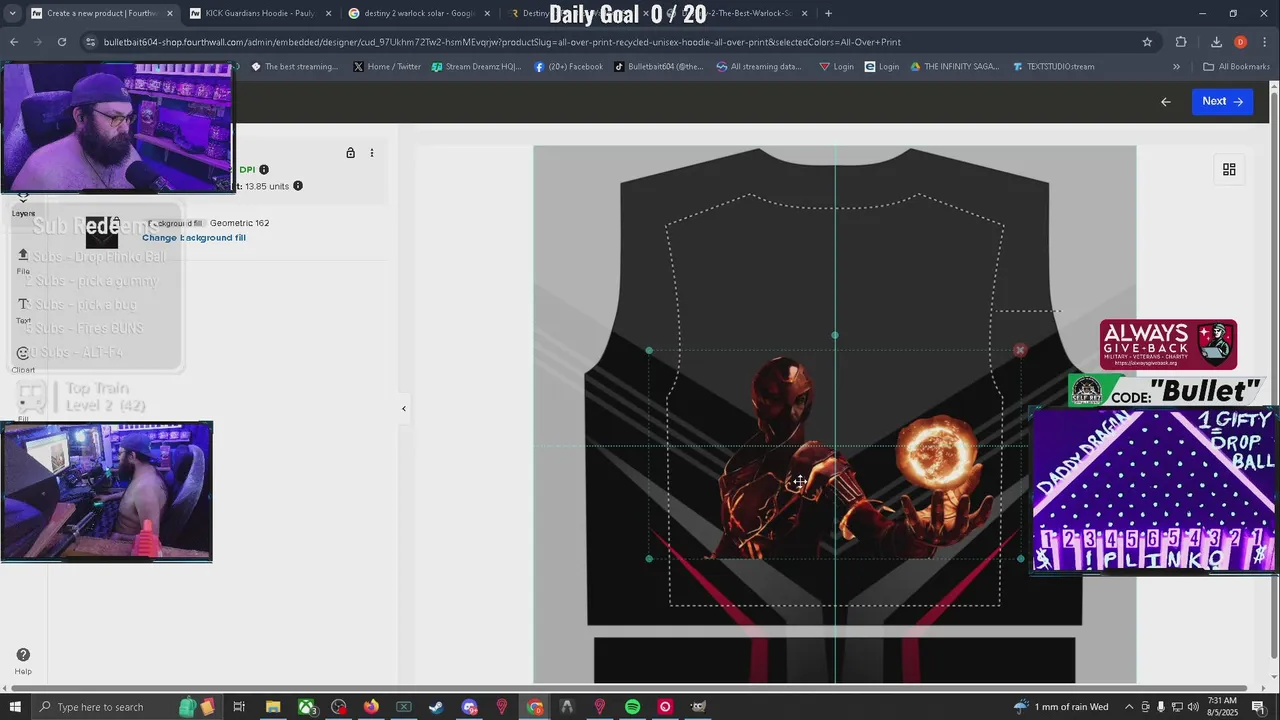Viewport: 1280px width, 720px height.
Task: Open Discord from taskbar
Action: point(469,707)
